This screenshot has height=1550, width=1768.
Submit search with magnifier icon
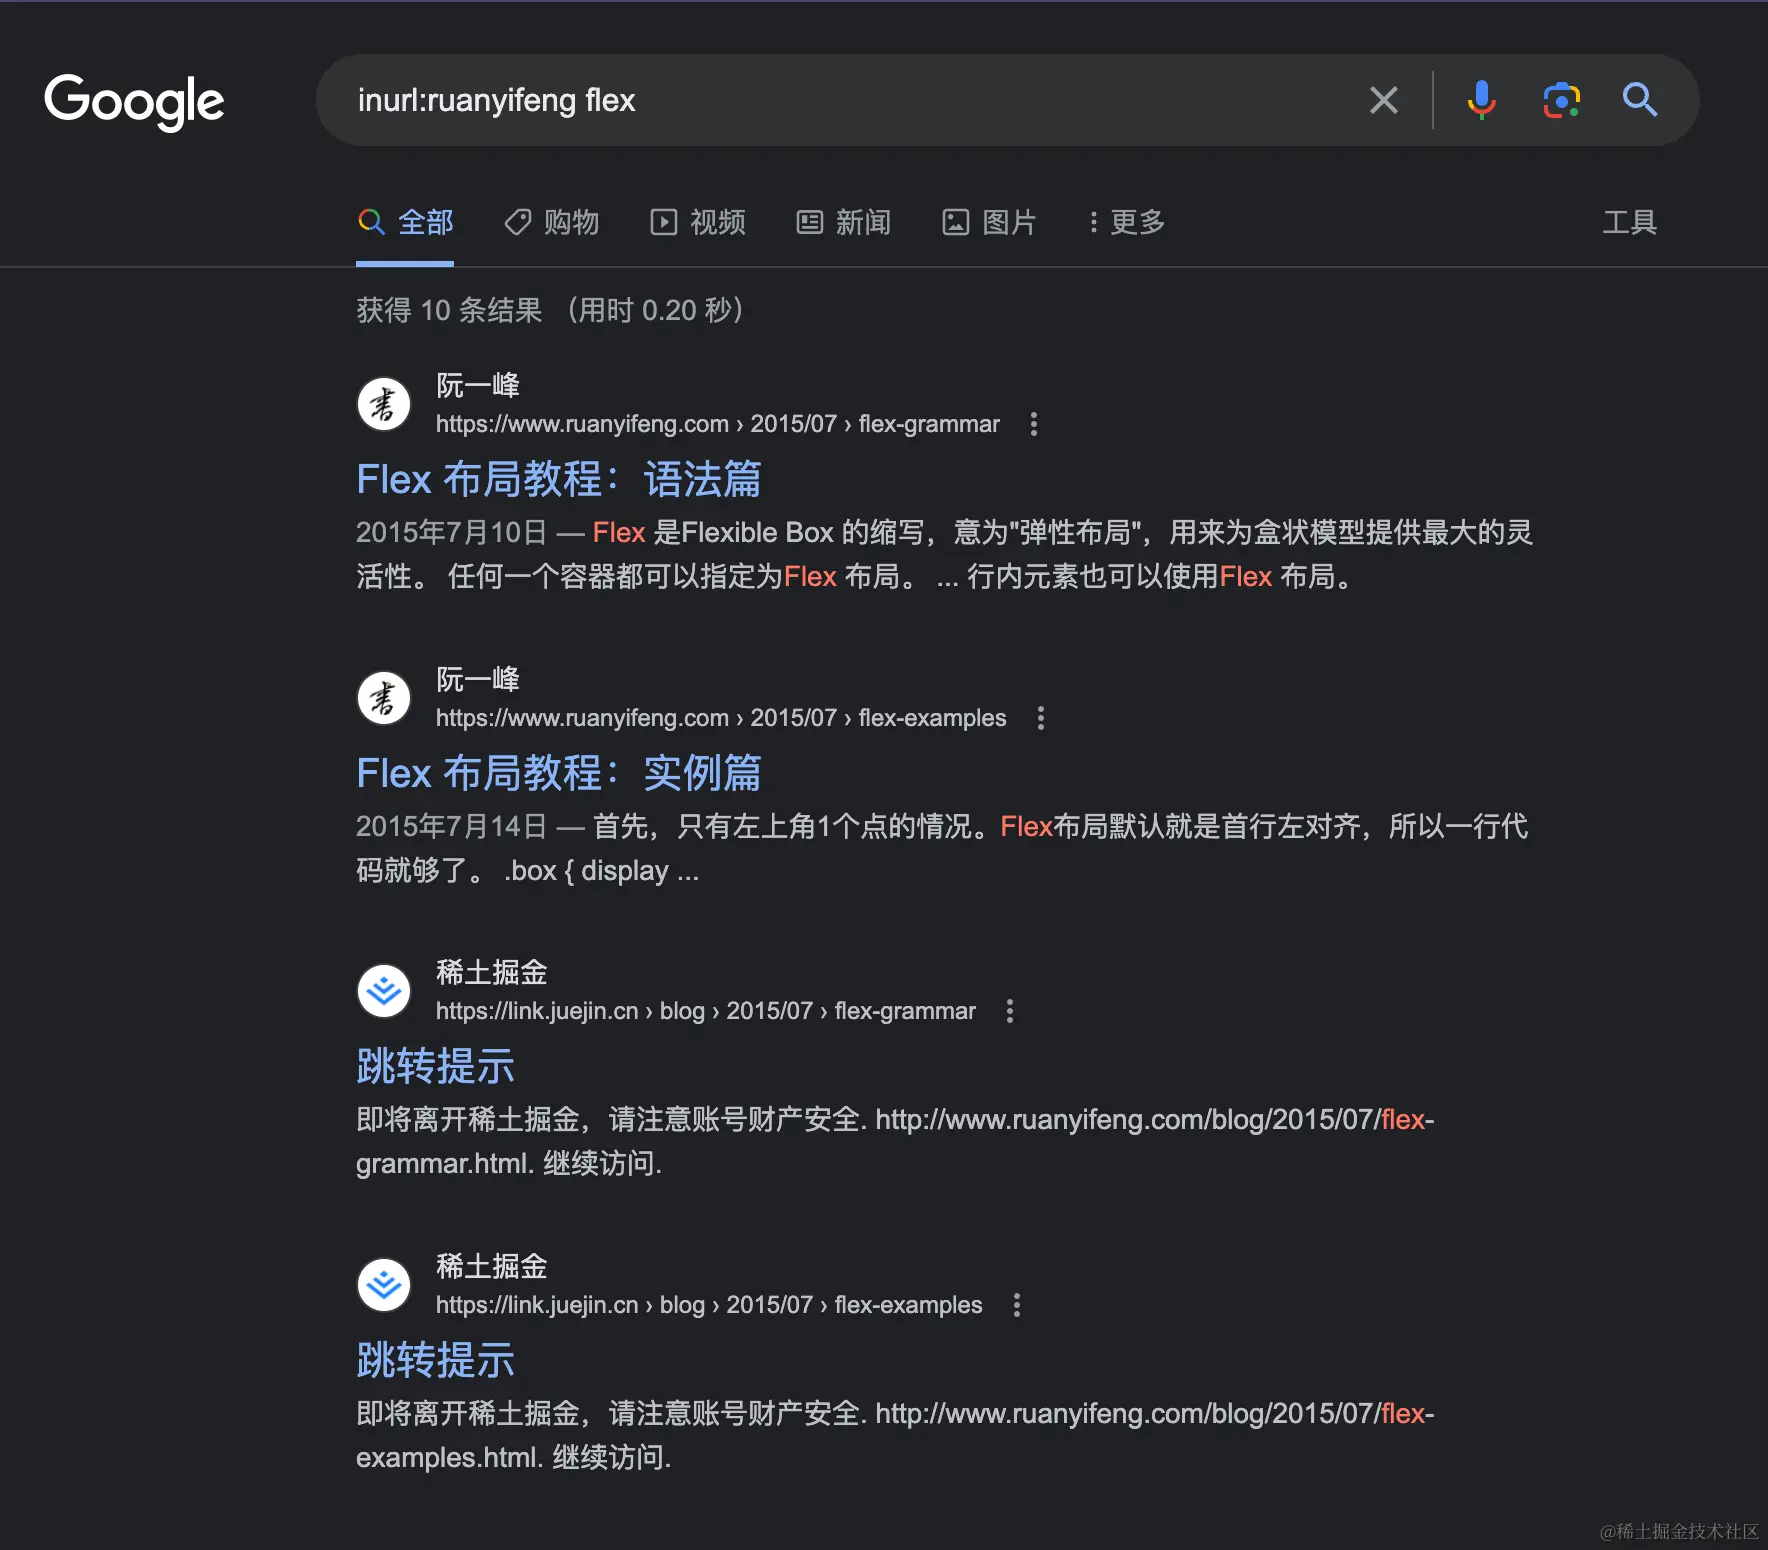pos(1640,100)
